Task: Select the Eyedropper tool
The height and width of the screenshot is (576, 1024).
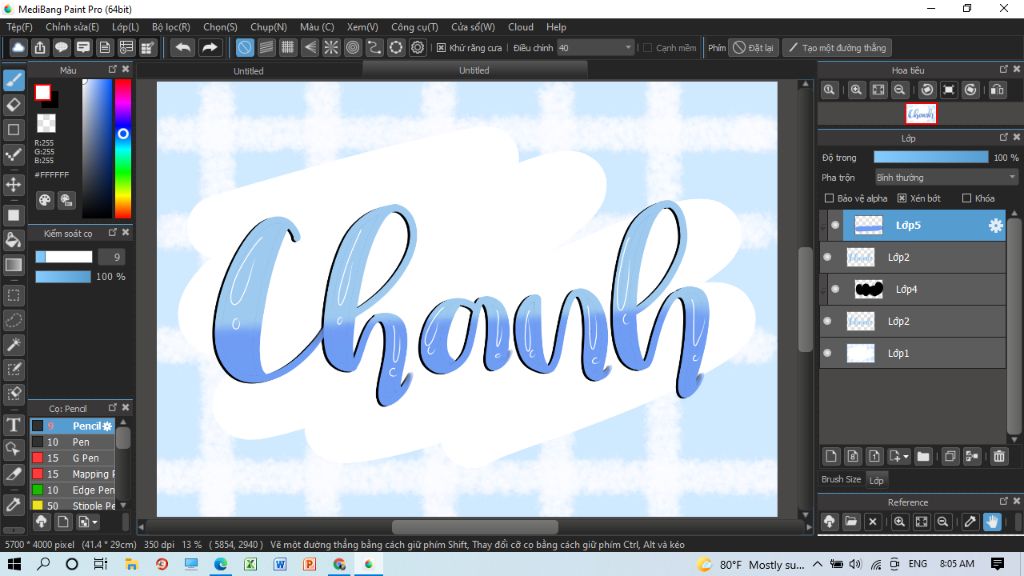Action: click(14, 504)
